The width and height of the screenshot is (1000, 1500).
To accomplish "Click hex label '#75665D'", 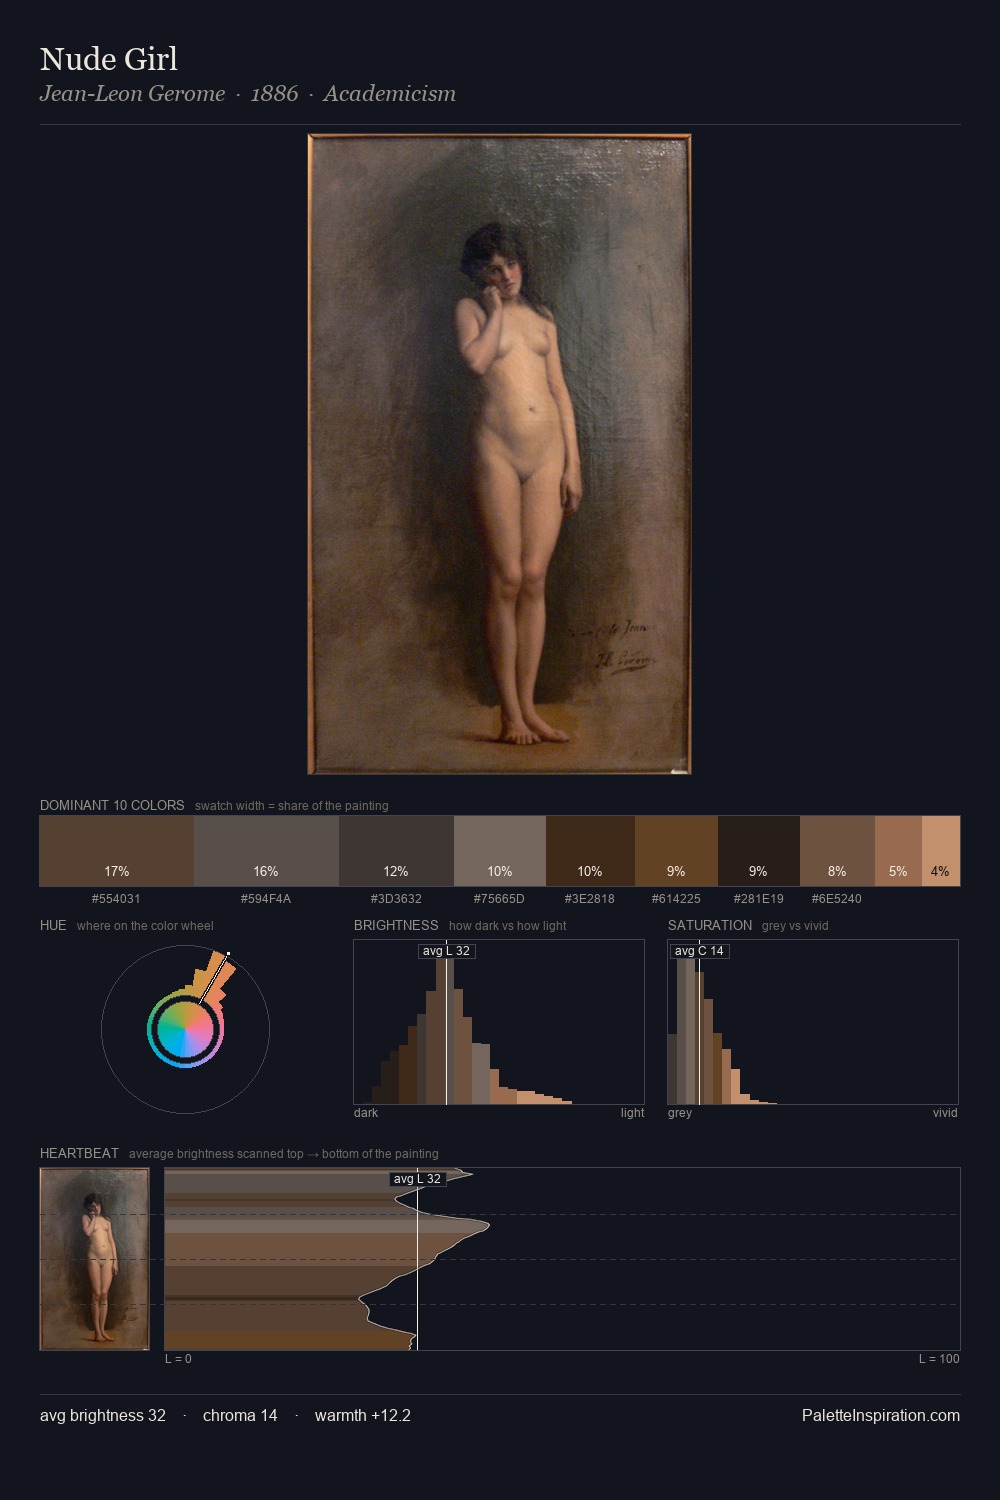I will [x=500, y=899].
